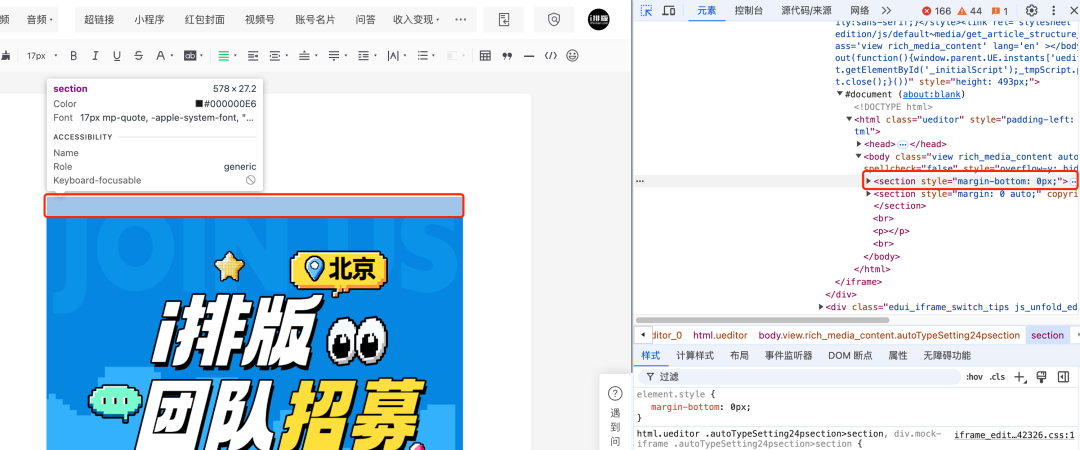Toggle :hov element state panel
Screen dimensions: 1080x450
point(974,377)
